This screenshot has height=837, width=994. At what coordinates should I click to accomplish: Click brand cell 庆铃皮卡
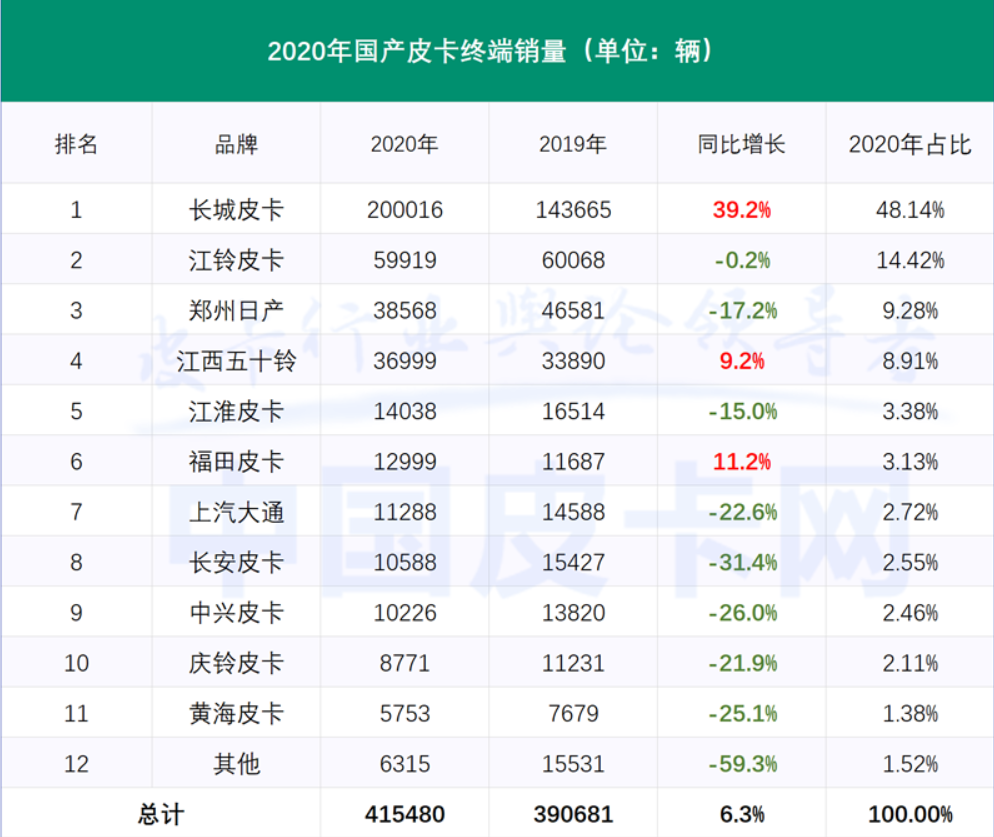click(236, 663)
